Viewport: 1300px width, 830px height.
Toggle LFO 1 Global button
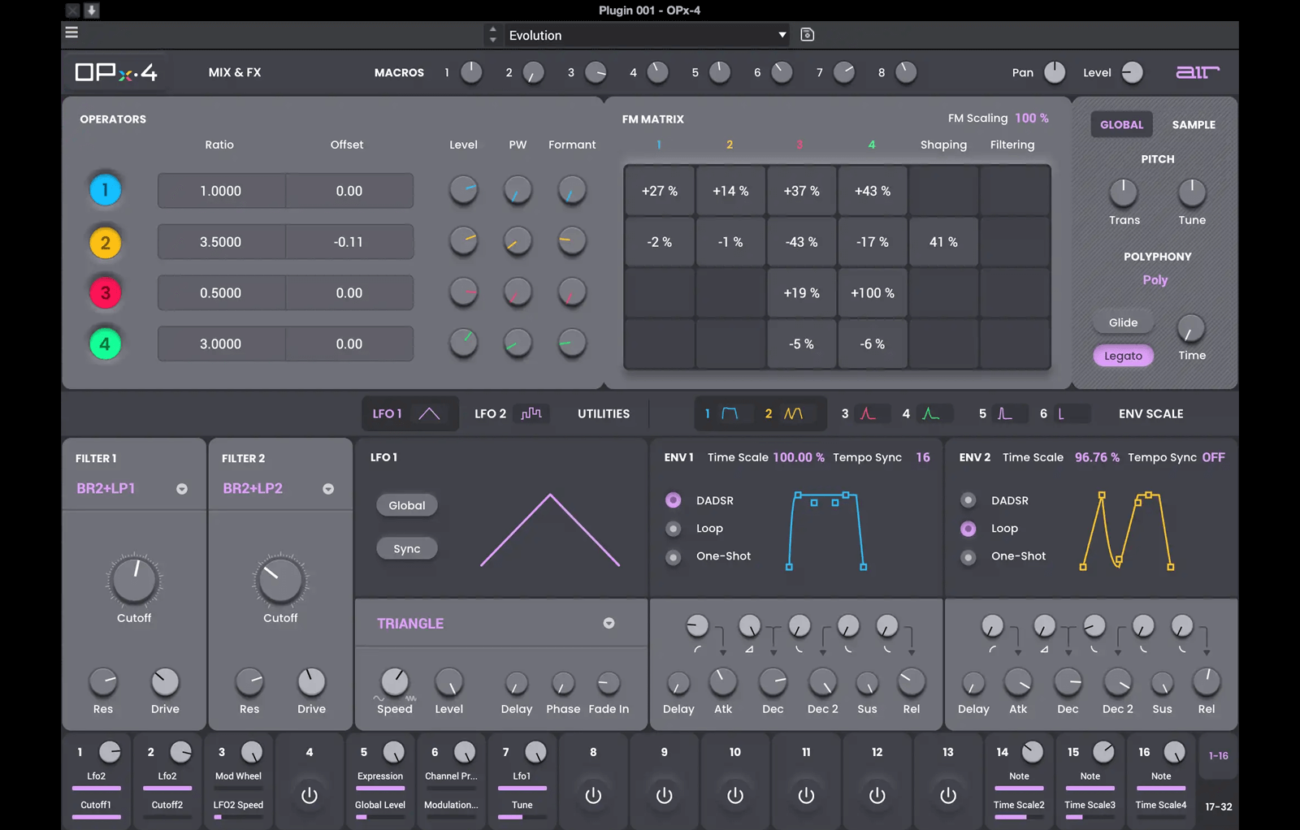(x=407, y=505)
